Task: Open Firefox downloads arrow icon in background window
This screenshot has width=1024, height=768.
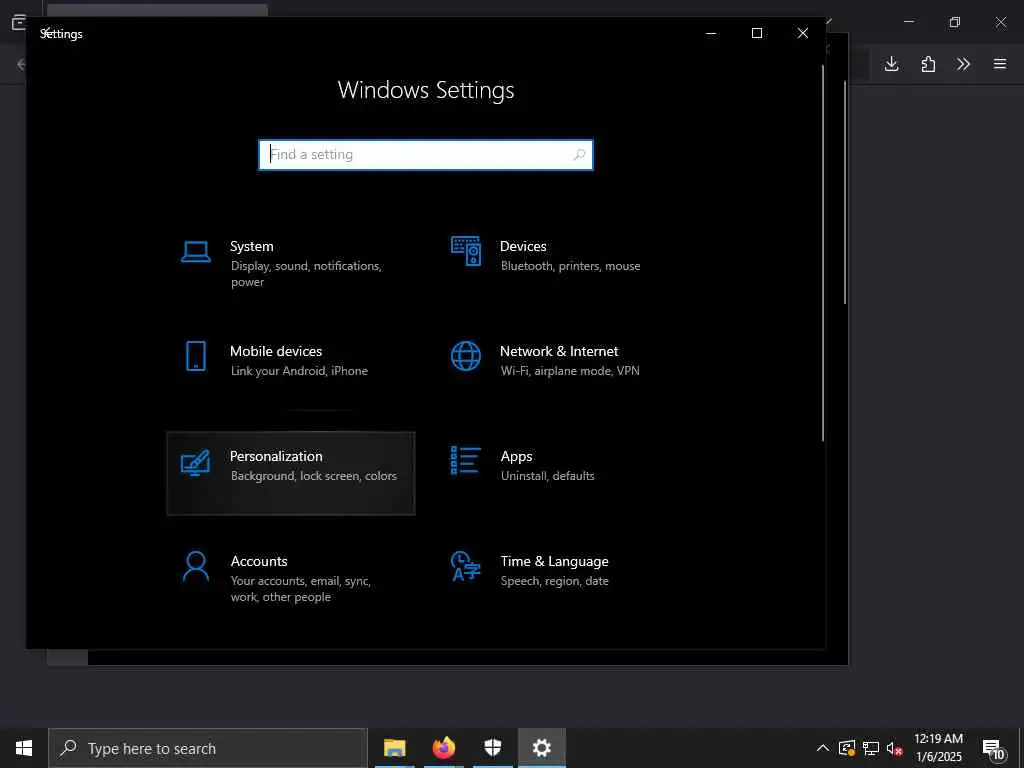Action: coord(891,64)
